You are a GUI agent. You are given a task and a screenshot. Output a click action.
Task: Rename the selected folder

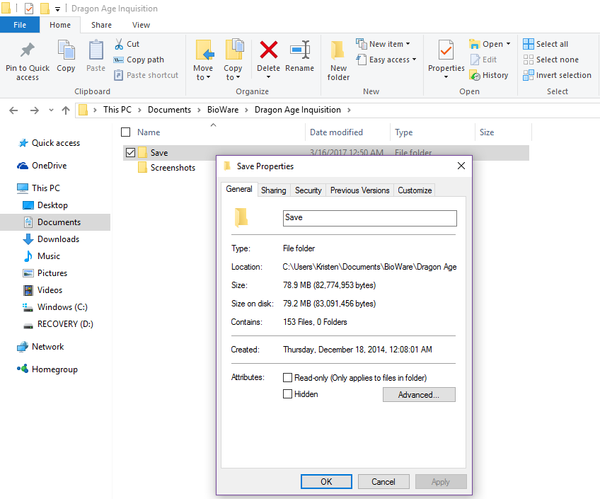tap(300, 56)
